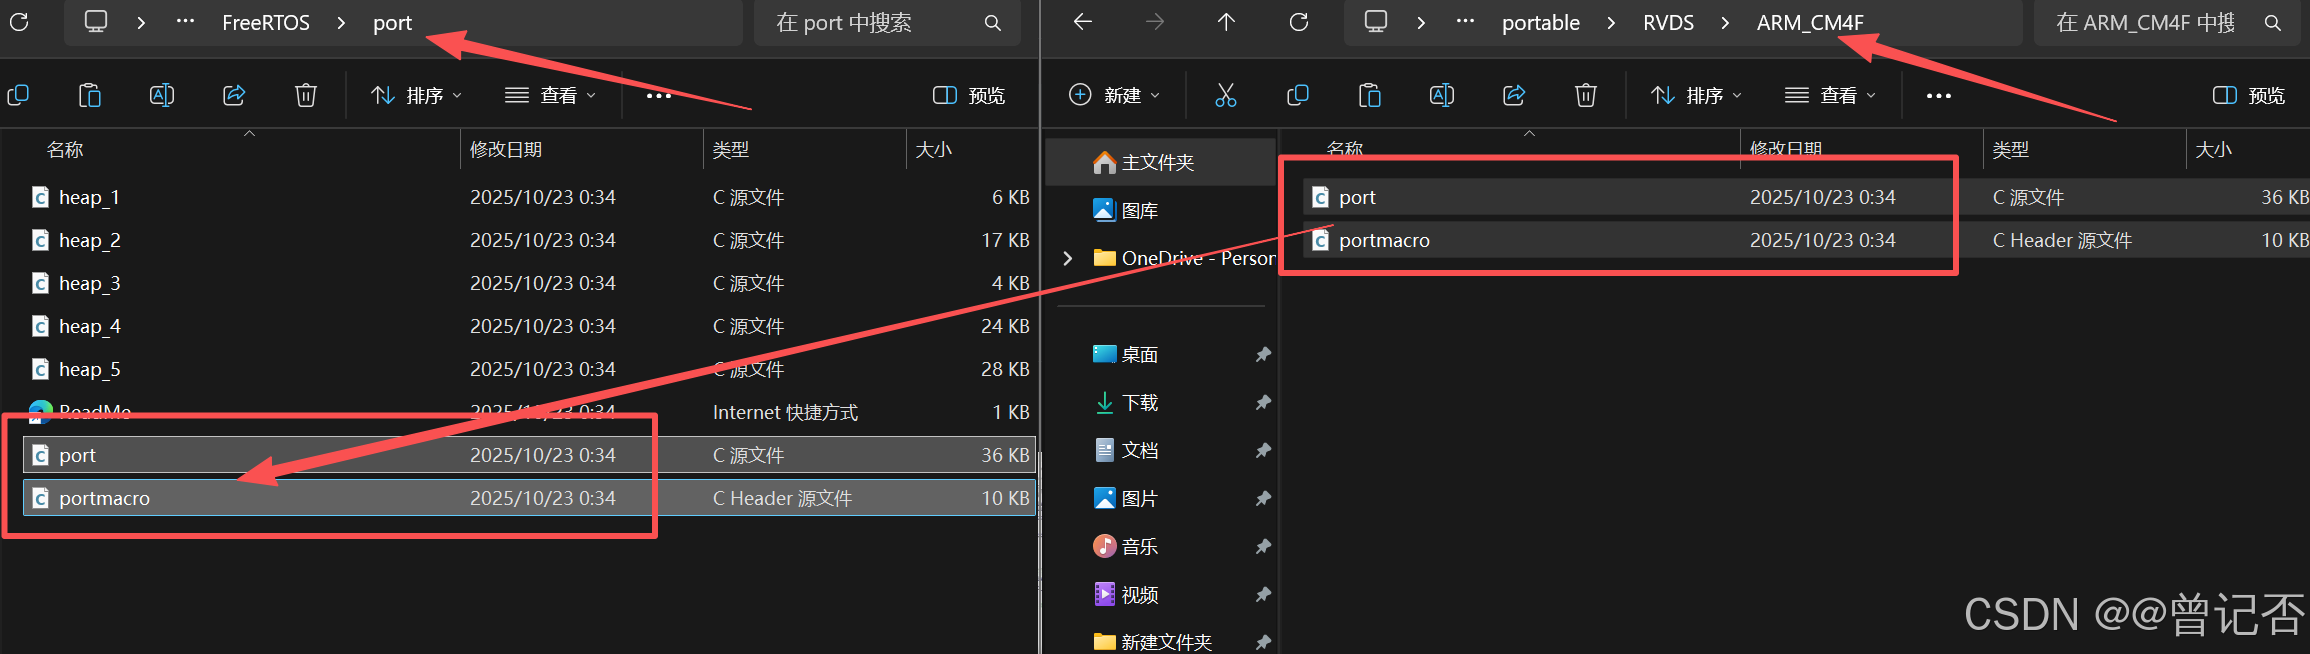Expand OneDrive node in navigation pane
The height and width of the screenshot is (654, 2310).
[1068, 258]
